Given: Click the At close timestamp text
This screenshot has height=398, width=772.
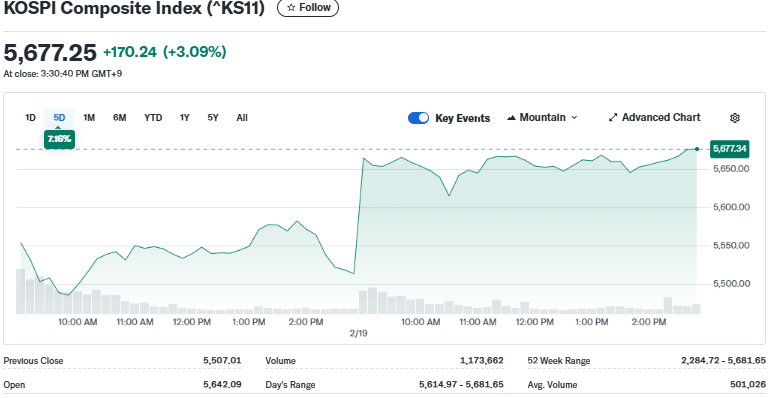Looking at the screenshot, I should click(63, 74).
